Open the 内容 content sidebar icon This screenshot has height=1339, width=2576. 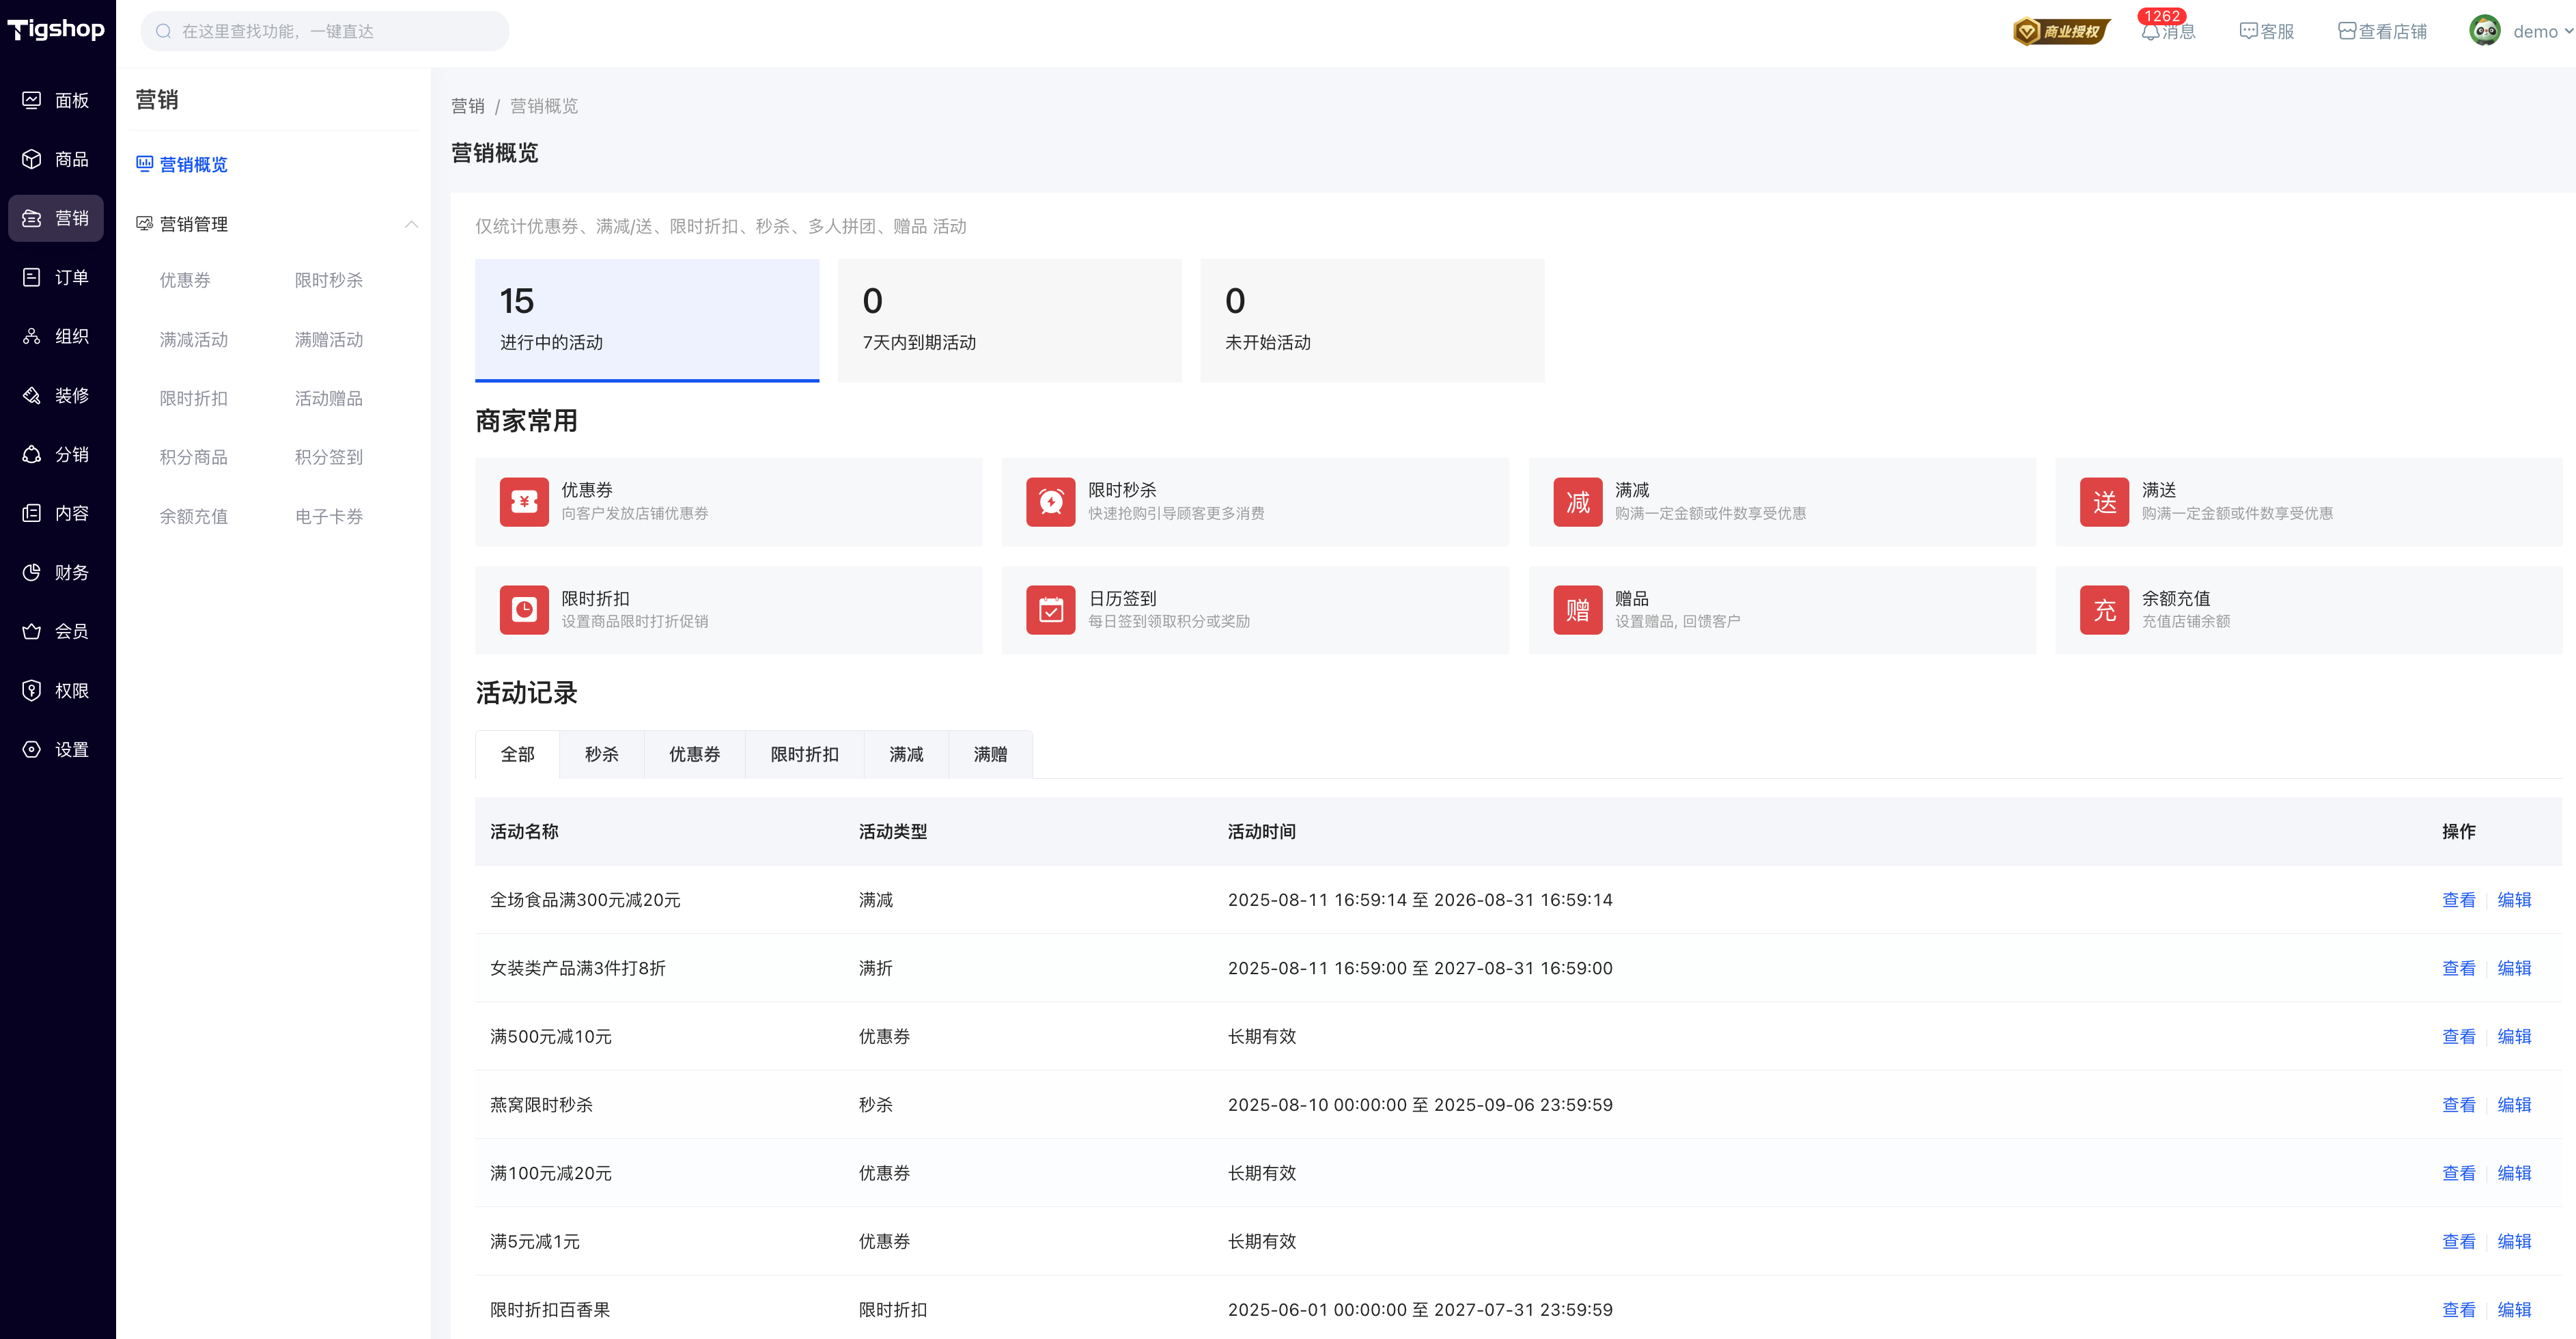[32, 513]
